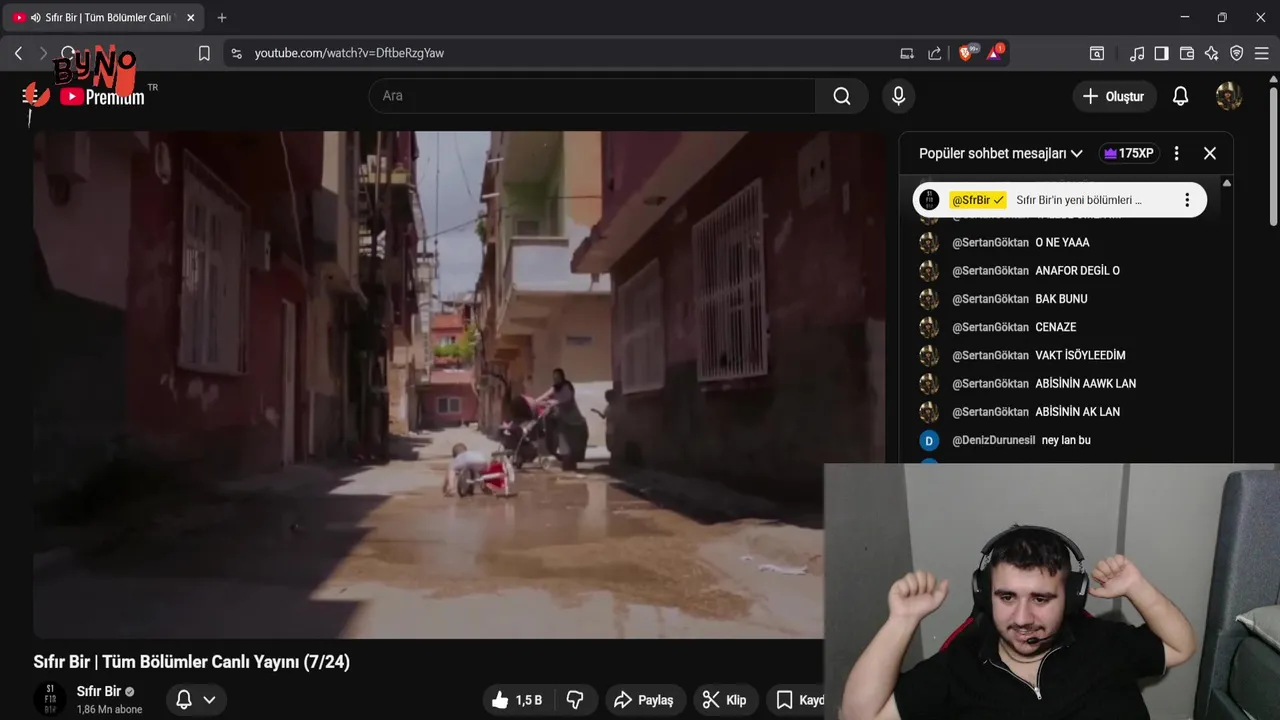
Task: Click the Oluştur create button
Action: pyautogui.click(x=1114, y=96)
